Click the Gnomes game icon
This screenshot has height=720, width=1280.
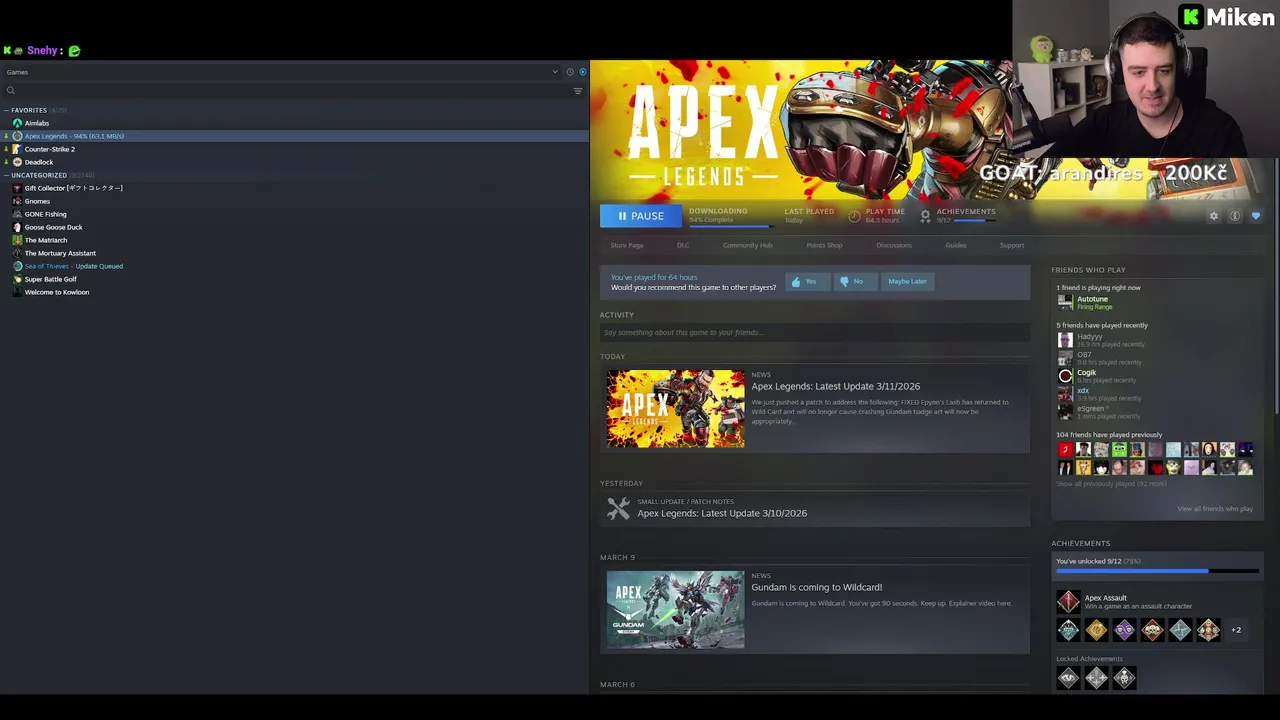tap(17, 201)
